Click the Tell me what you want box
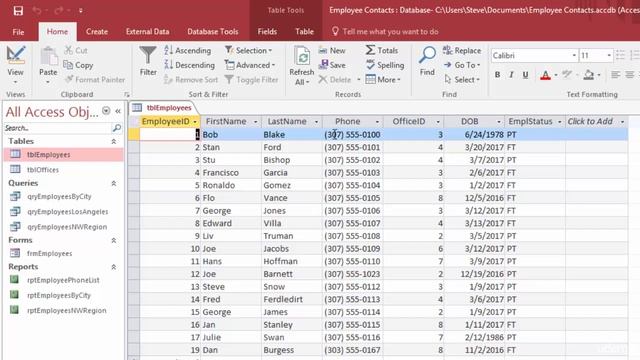 386,31
